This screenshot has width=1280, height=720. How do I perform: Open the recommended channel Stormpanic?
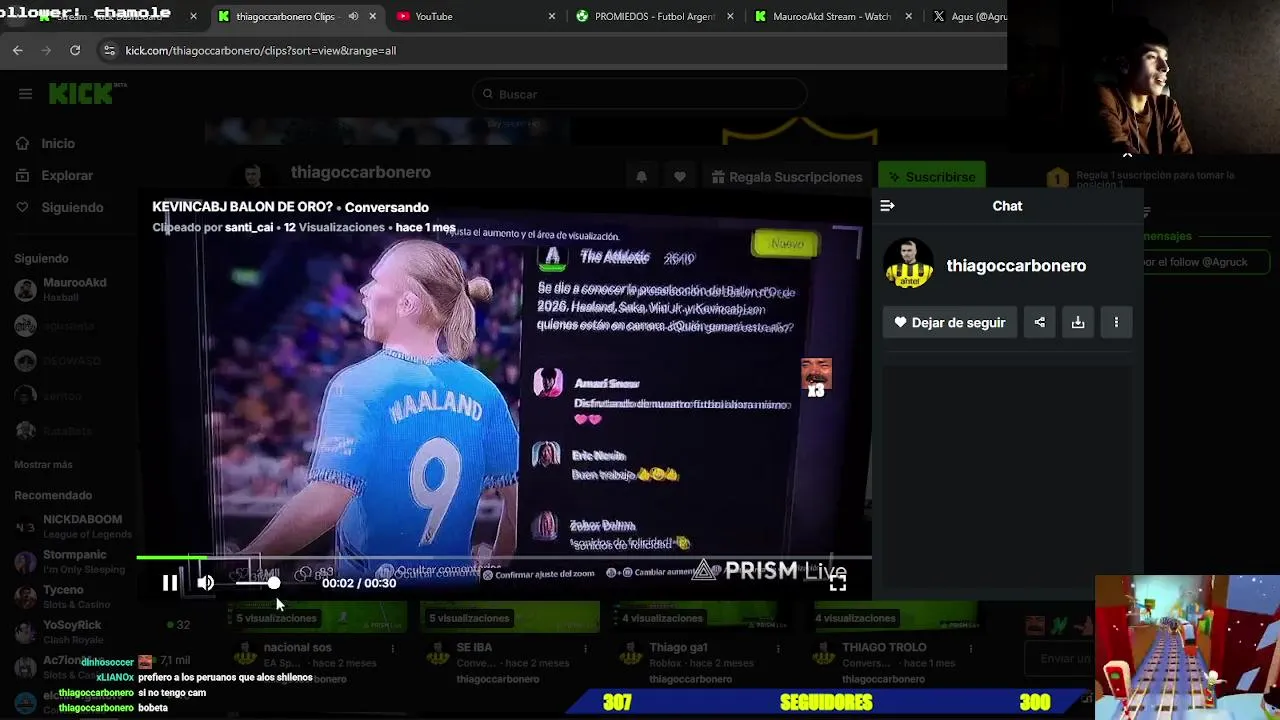pyautogui.click(x=70, y=561)
